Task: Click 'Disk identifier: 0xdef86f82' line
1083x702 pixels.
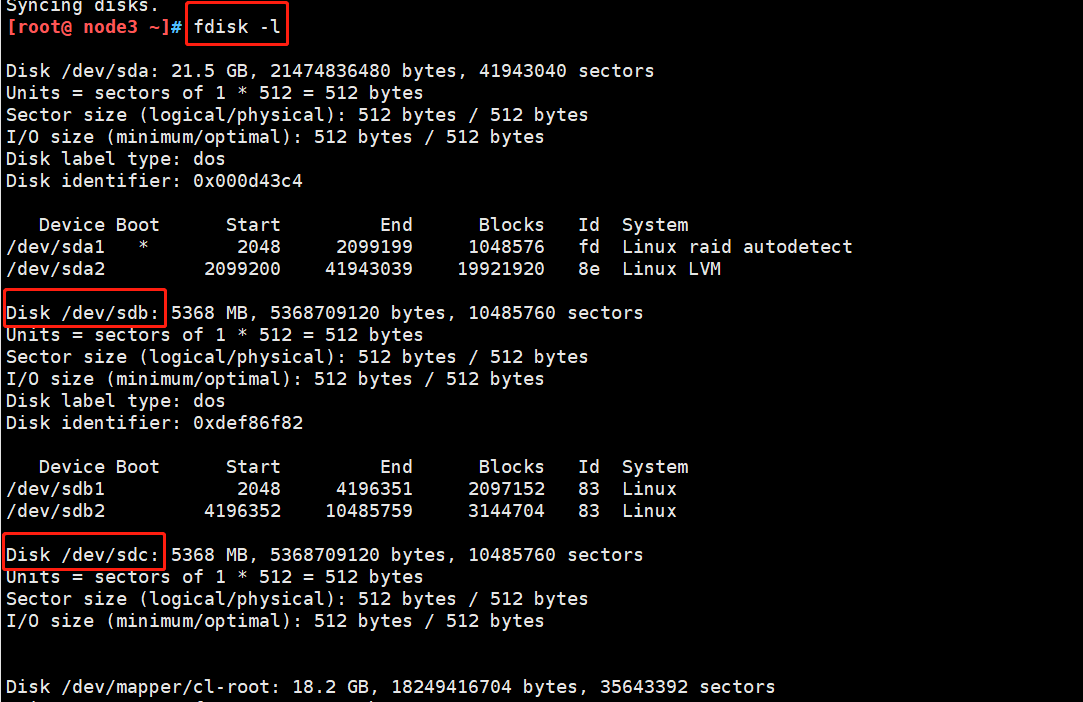Action: point(155,423)
